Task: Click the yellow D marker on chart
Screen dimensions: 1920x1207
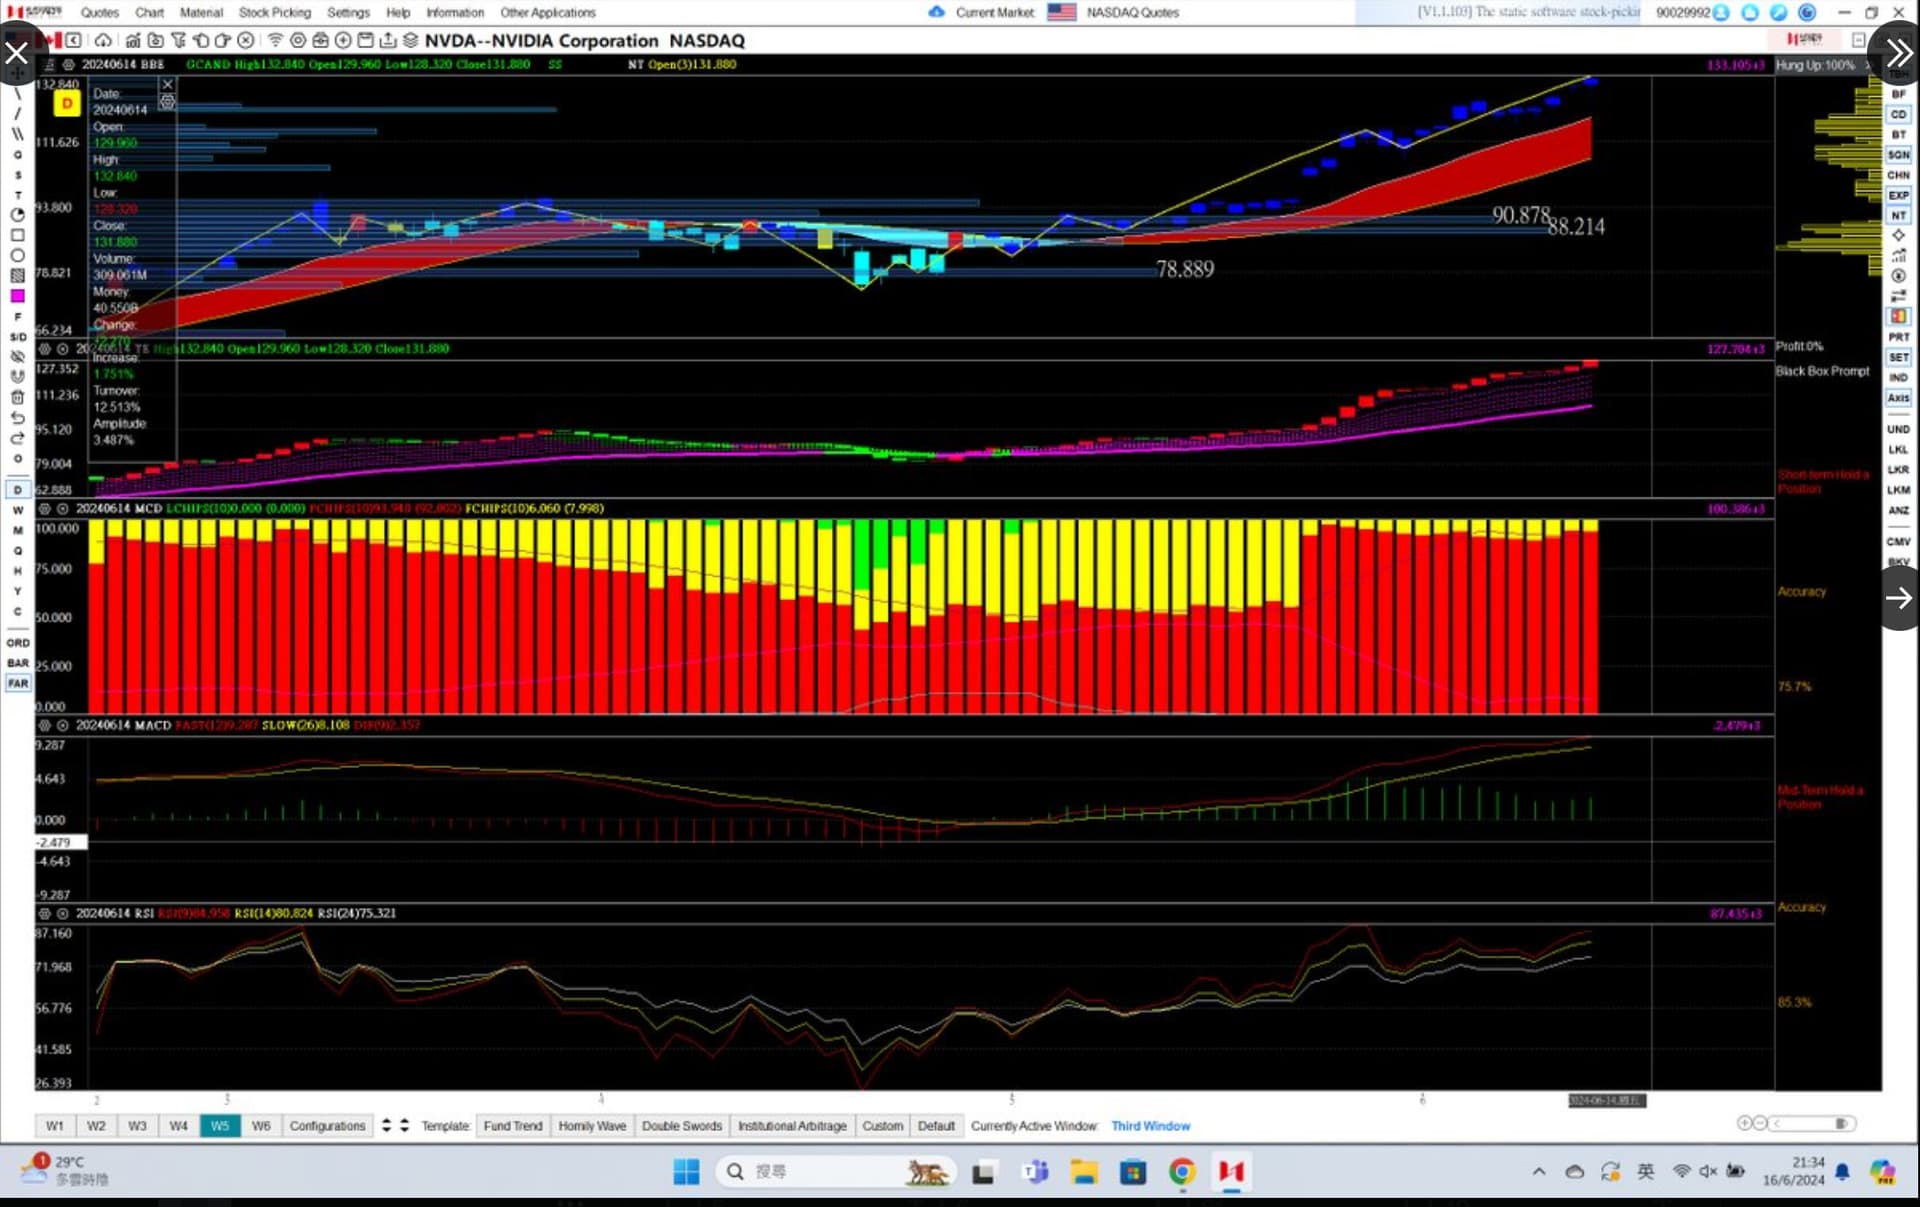Action: (x=67, y=103)
